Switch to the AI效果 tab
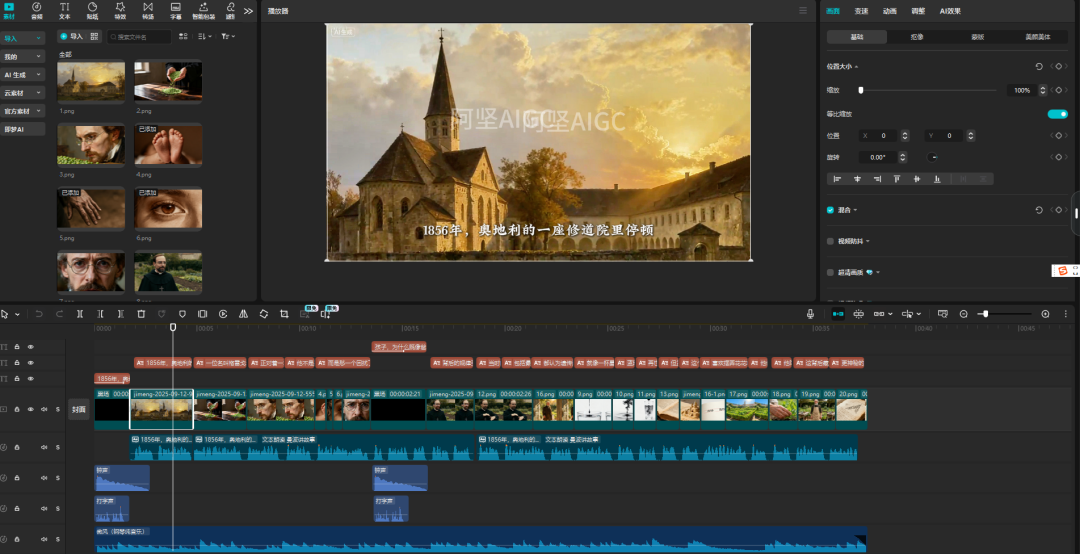Screen dimensions: 1080x554 pyautogui.click(x=950, y=11)
